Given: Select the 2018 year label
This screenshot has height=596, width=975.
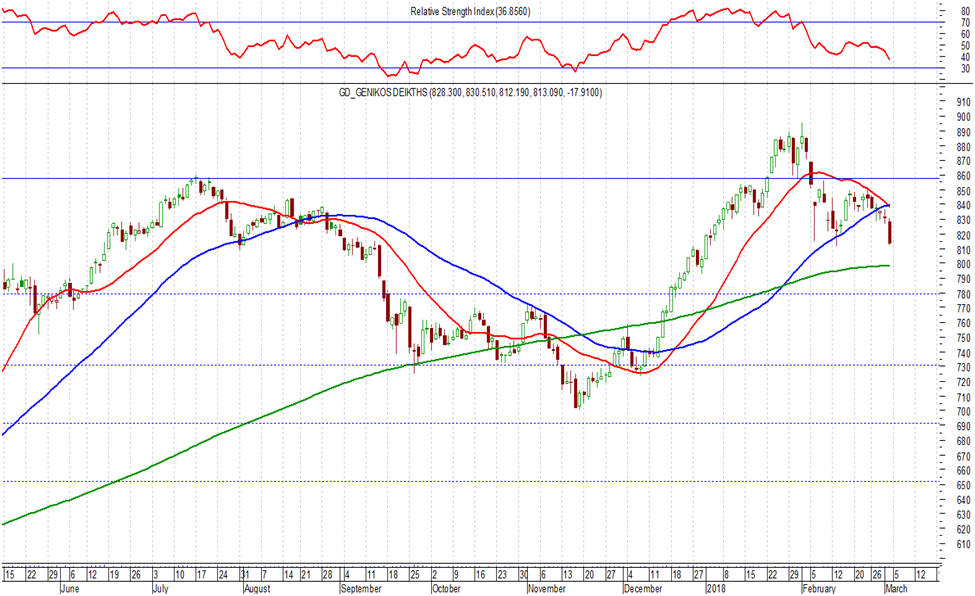Looking at the screenshot, I should [x=716, y=589].
